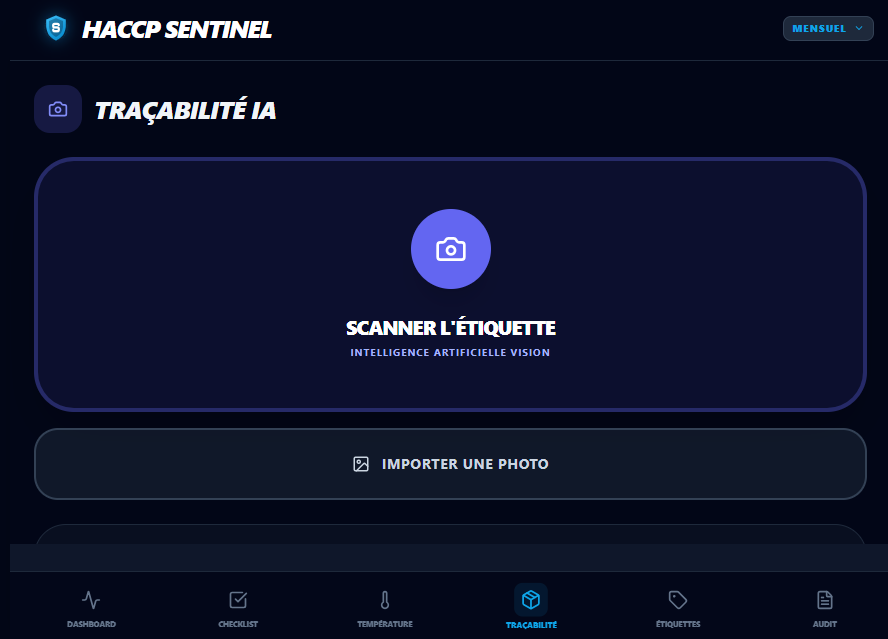The image size is (888, 639).
Task: Click the HACCP SENTINEL title text
Action: click(x=176, y=30)
